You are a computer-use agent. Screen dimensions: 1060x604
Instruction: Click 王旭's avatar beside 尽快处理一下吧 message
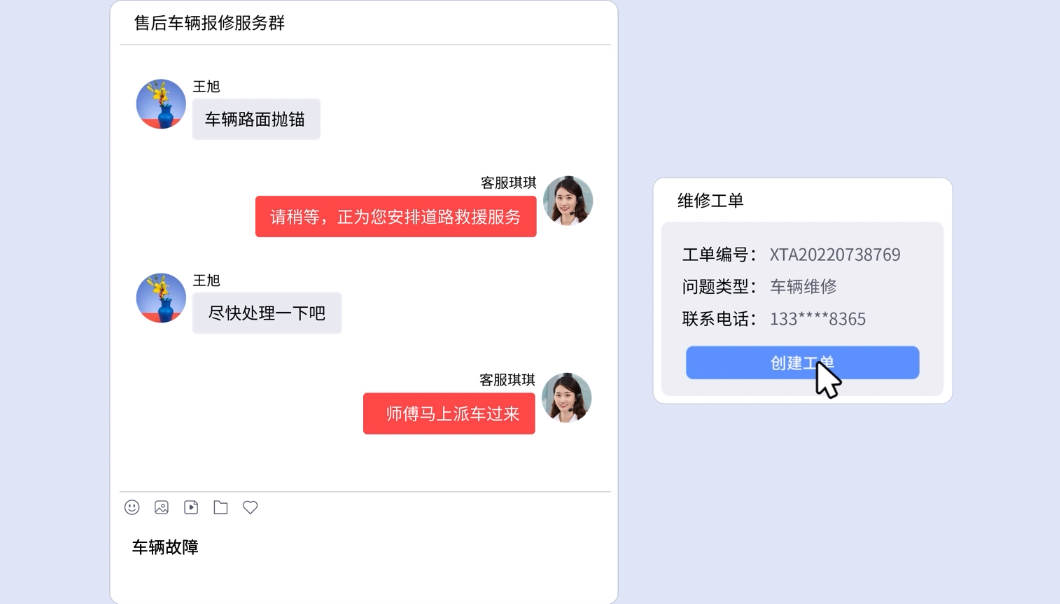161,298
